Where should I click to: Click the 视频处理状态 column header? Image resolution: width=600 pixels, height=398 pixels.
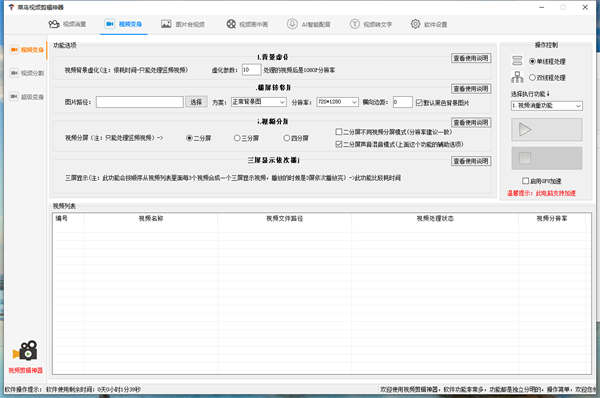435,218
